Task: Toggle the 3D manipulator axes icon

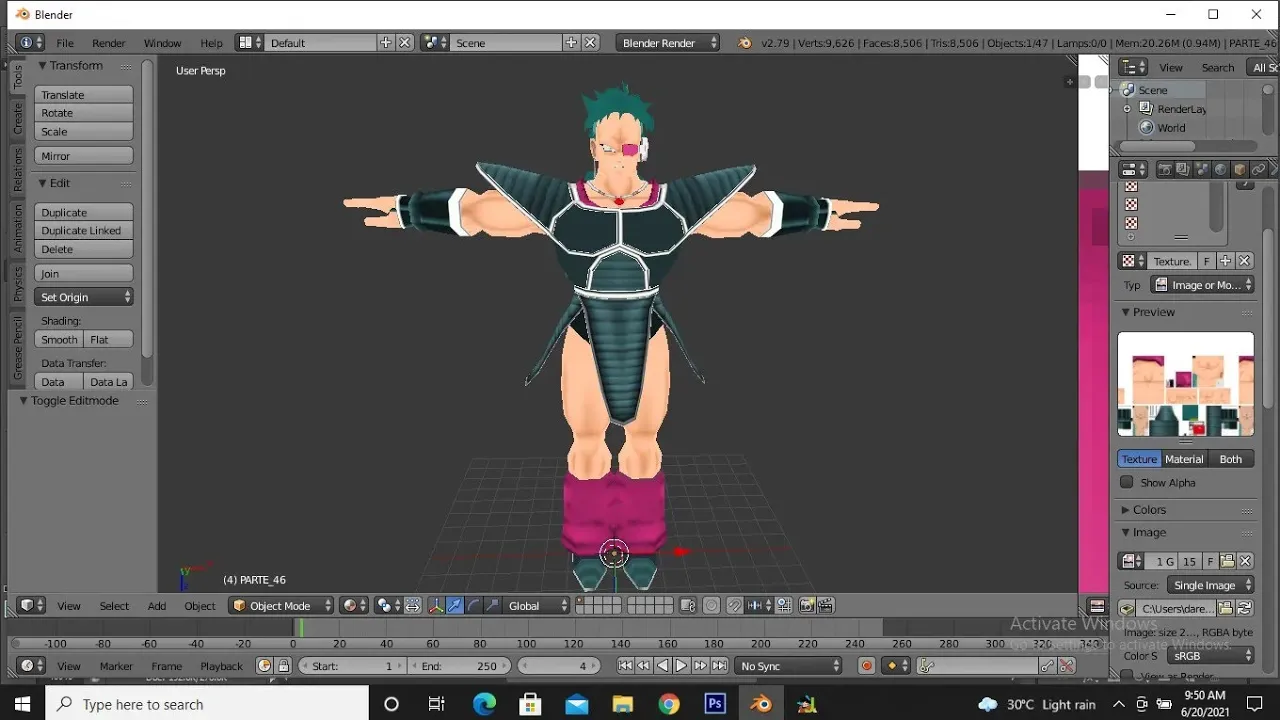Action: click(x=436, y=606)
